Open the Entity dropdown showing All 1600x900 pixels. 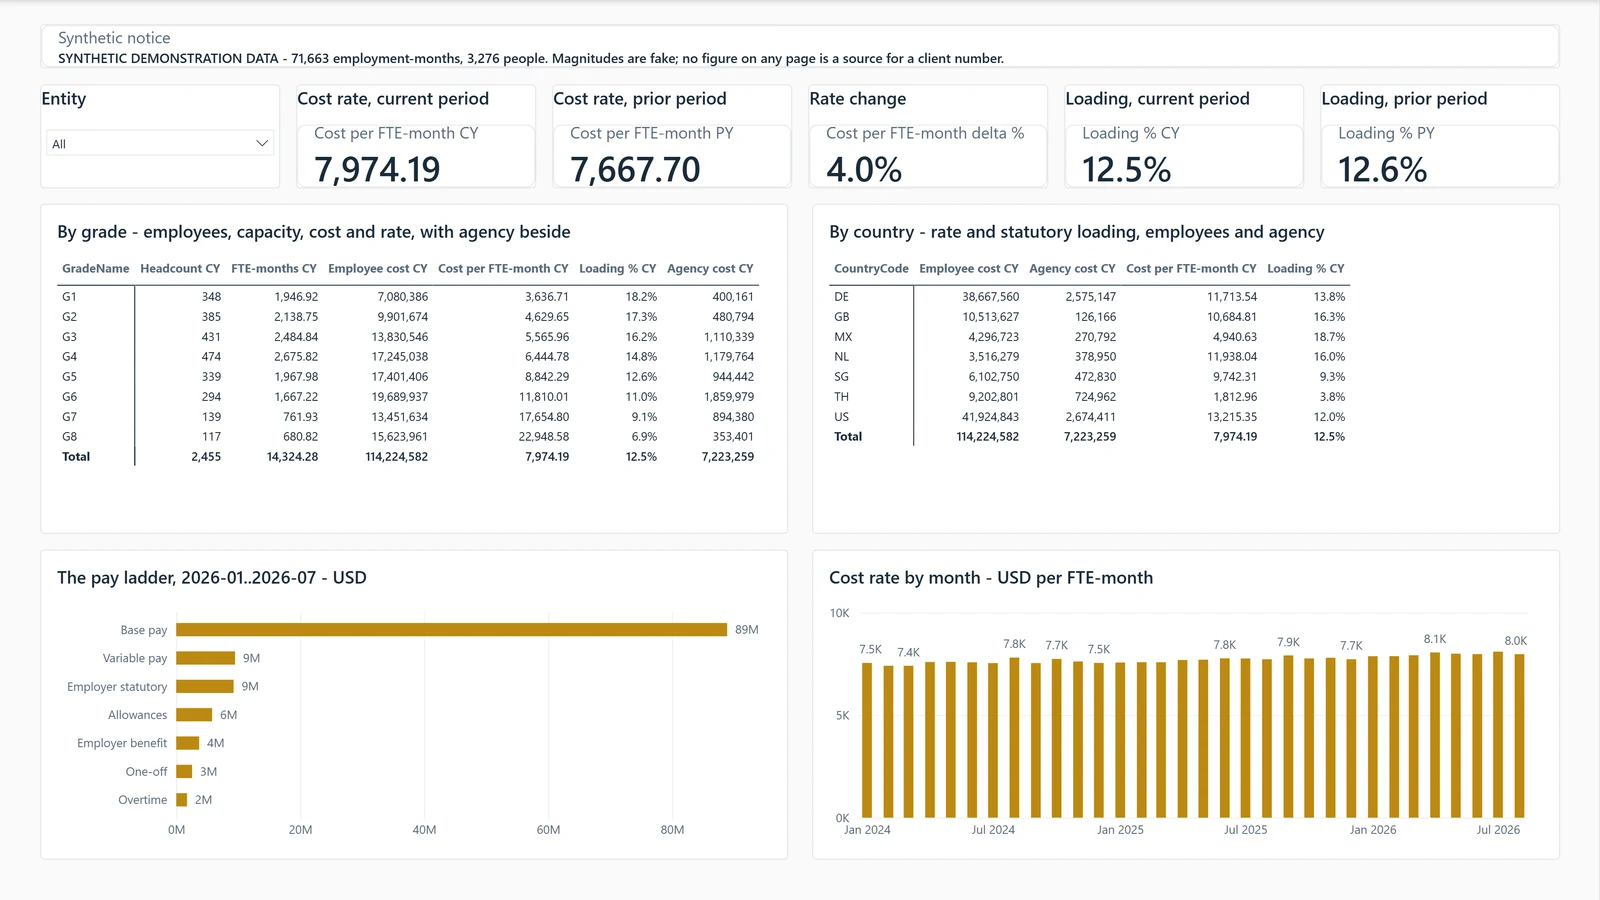pos(160,143)
